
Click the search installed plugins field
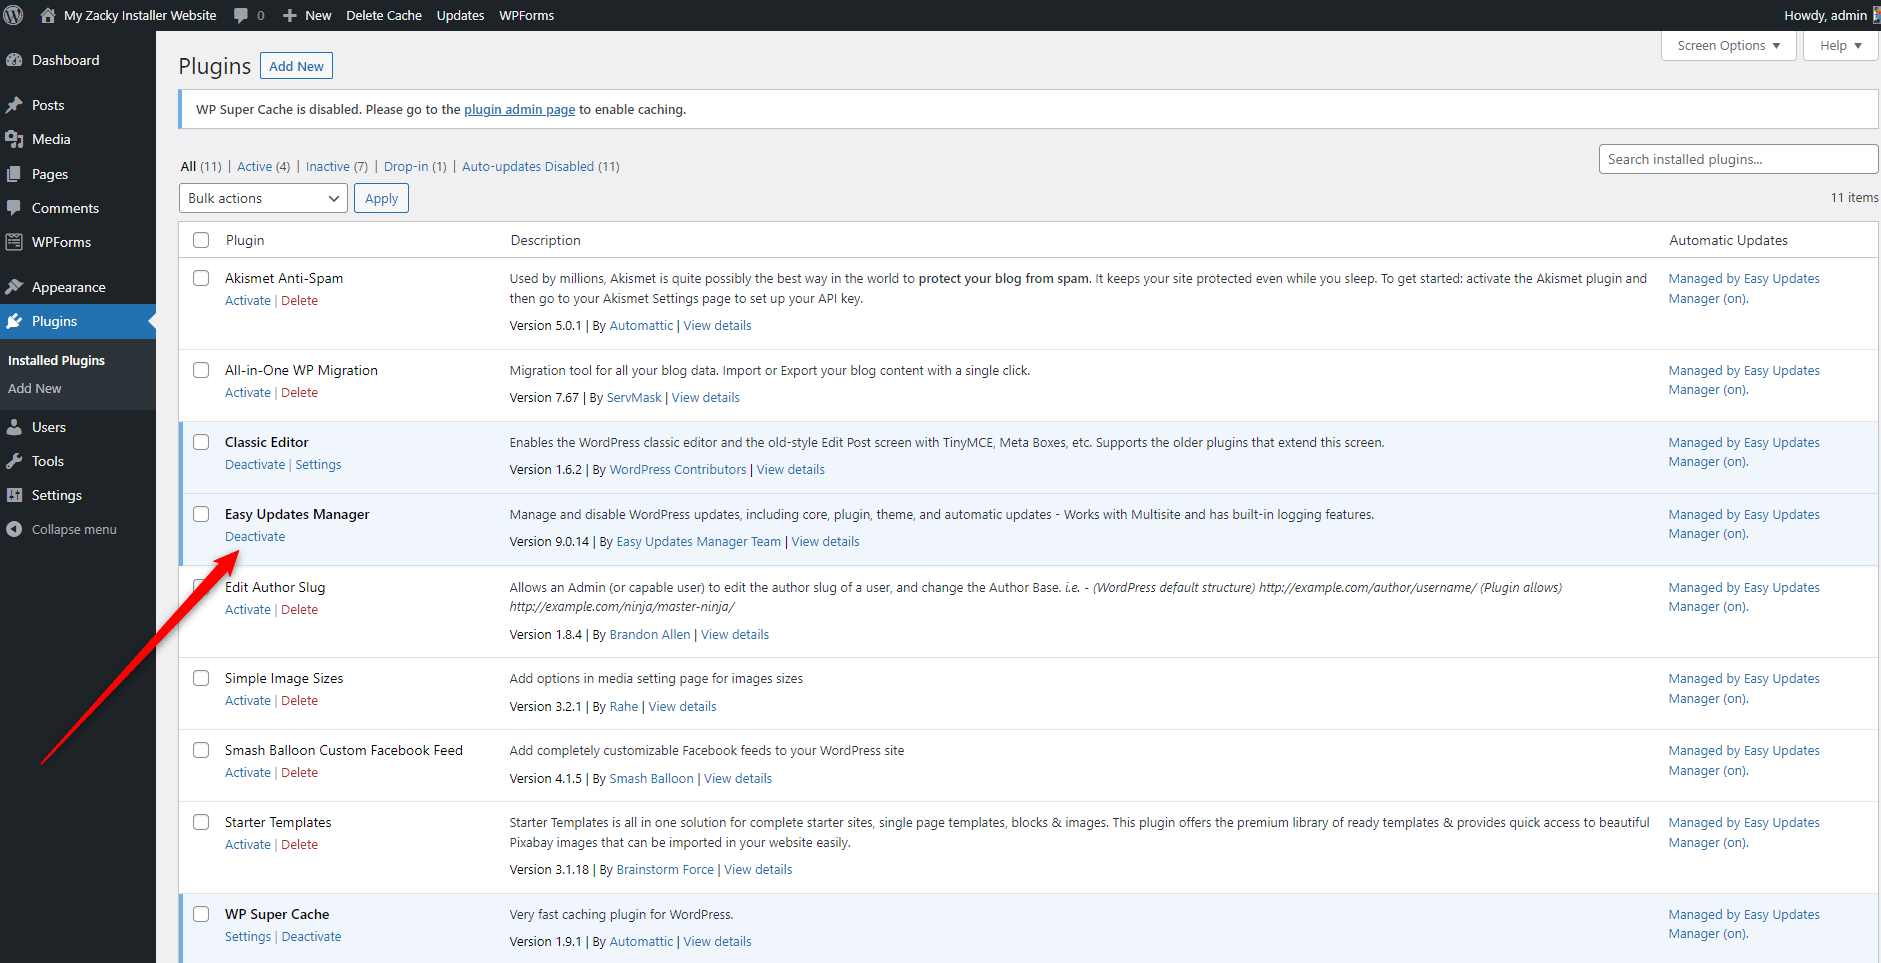1738,159
